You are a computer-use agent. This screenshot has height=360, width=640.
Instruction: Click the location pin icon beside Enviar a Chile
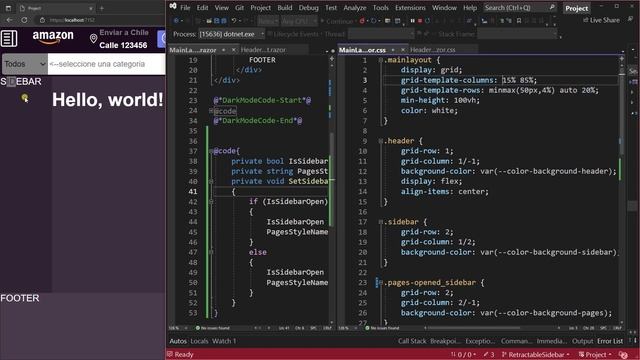tap(93, 39)
